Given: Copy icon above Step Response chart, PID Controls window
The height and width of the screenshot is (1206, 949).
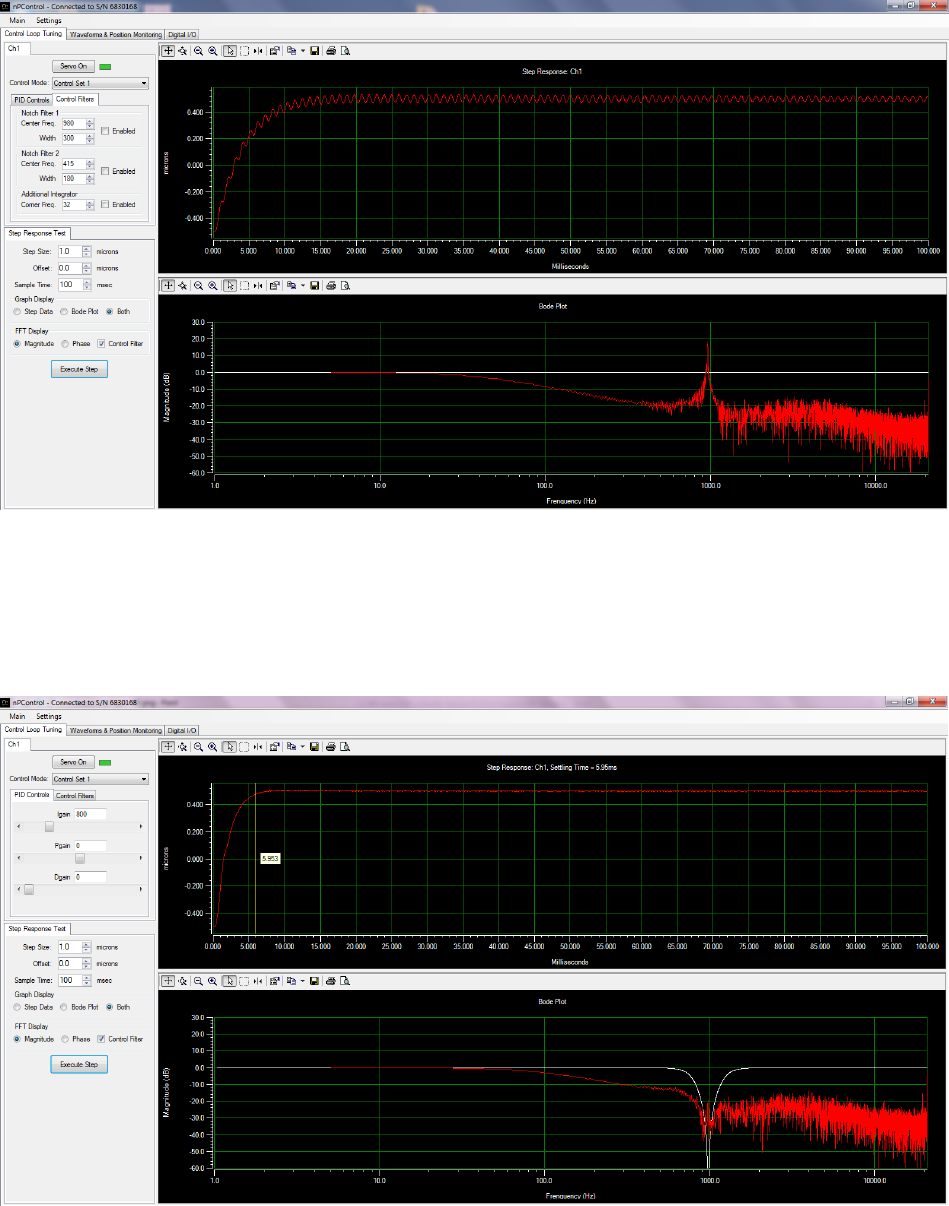Looking at the screenshot, I should [291, 746].
